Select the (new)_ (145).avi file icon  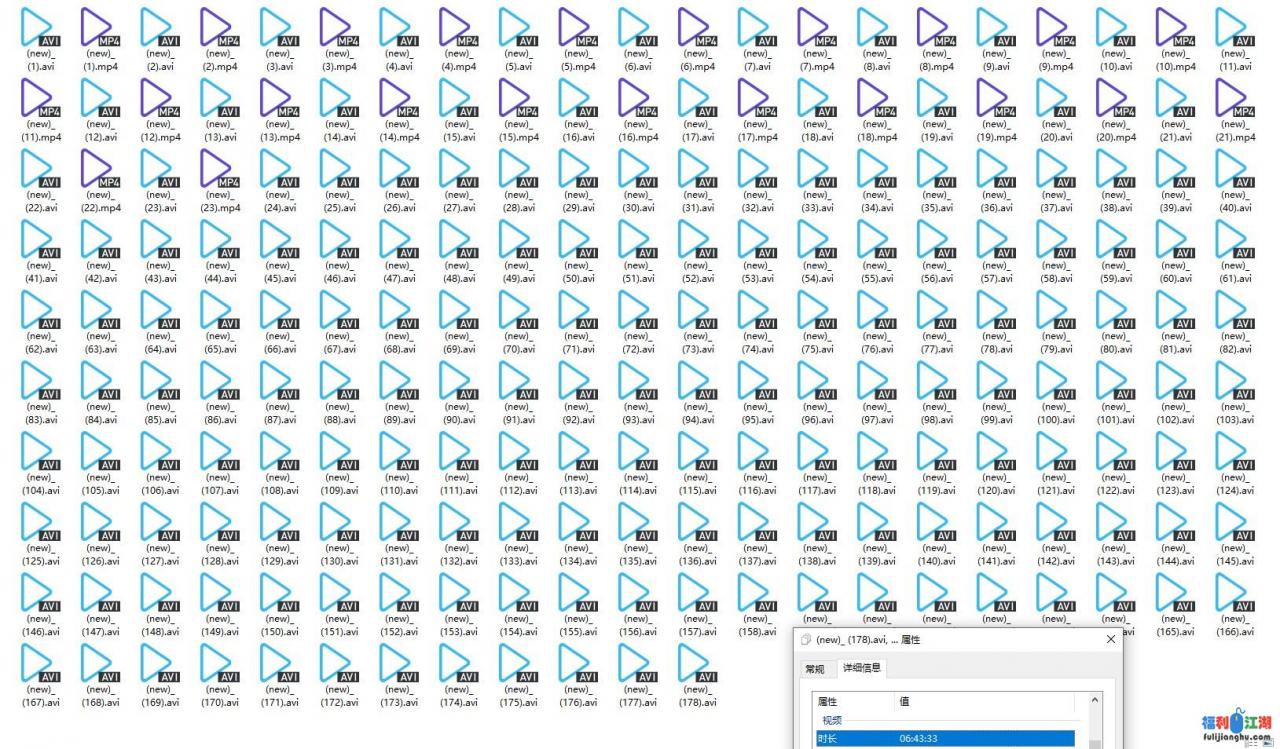tap(1234, 524)
